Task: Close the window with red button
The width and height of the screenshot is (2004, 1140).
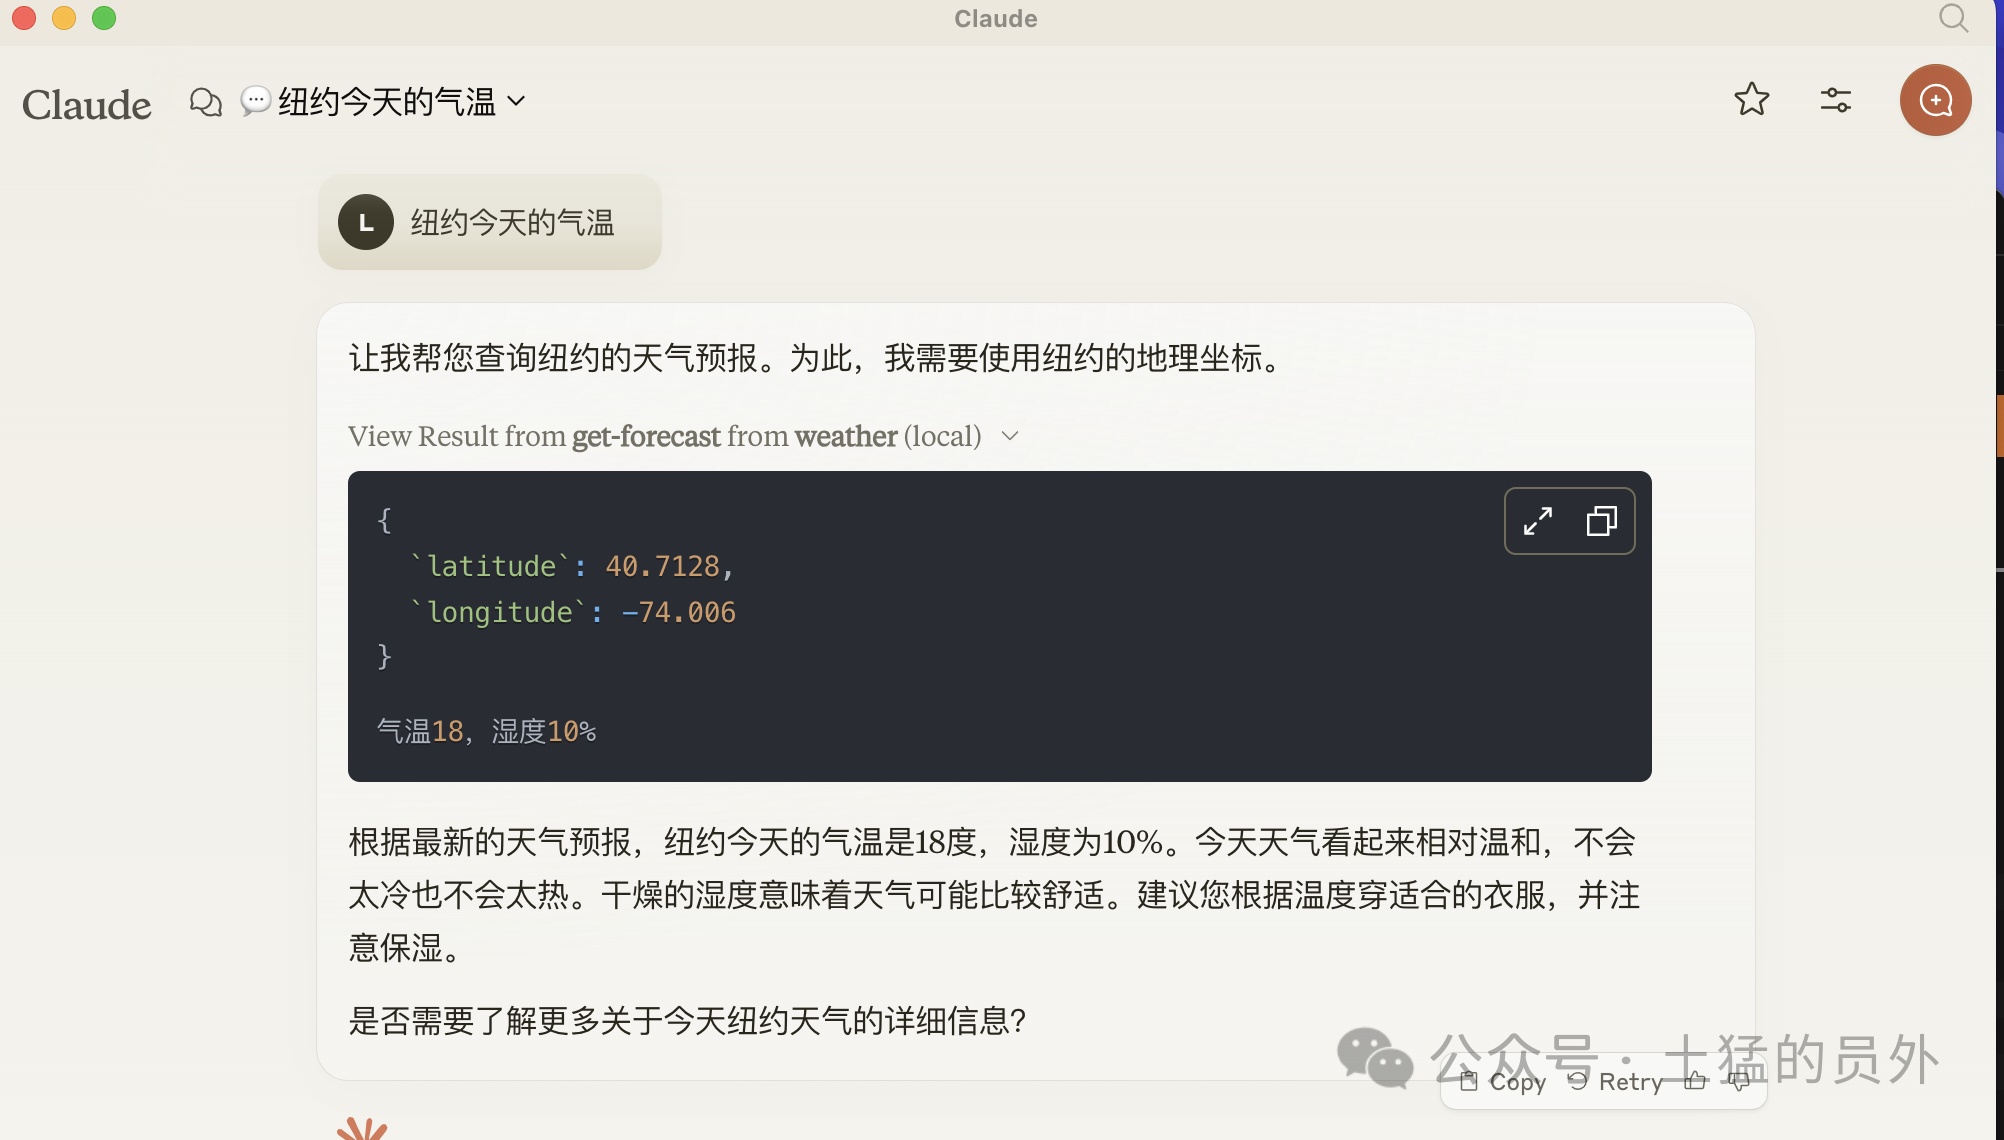Action: pos(25,18)
